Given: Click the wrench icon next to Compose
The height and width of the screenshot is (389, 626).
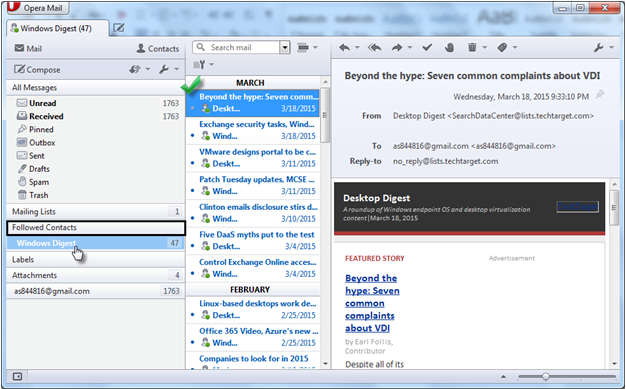Looking at the screenshot, I should 164,69.
